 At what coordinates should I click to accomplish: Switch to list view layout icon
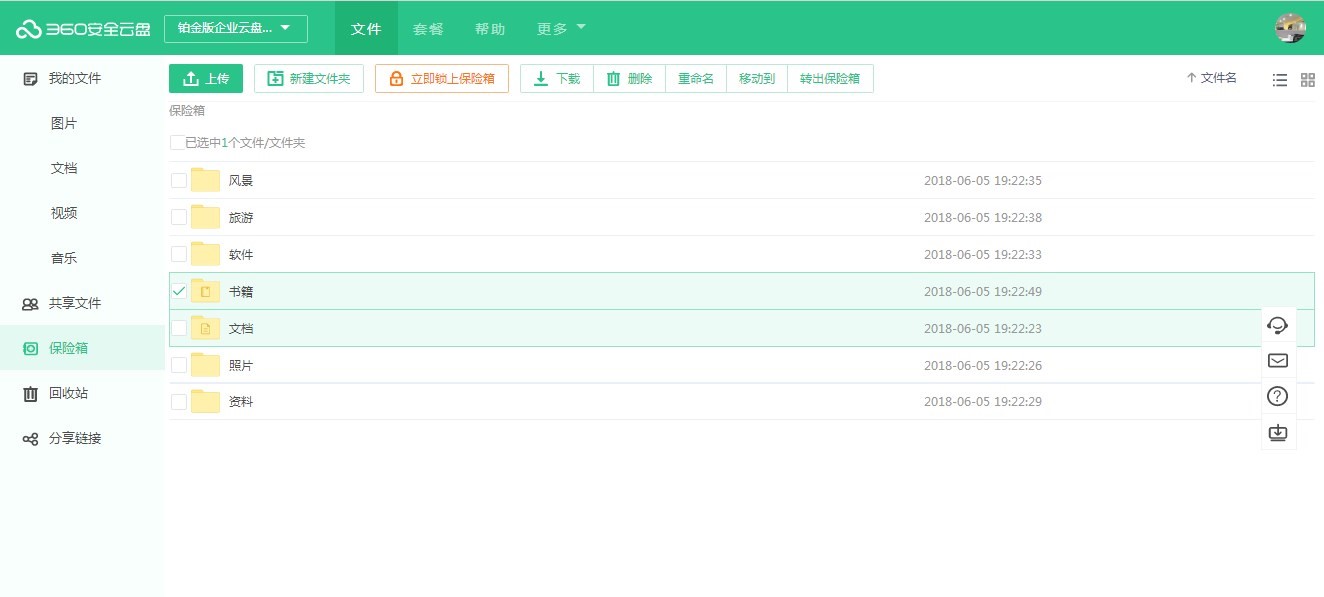click(1279, 80)
